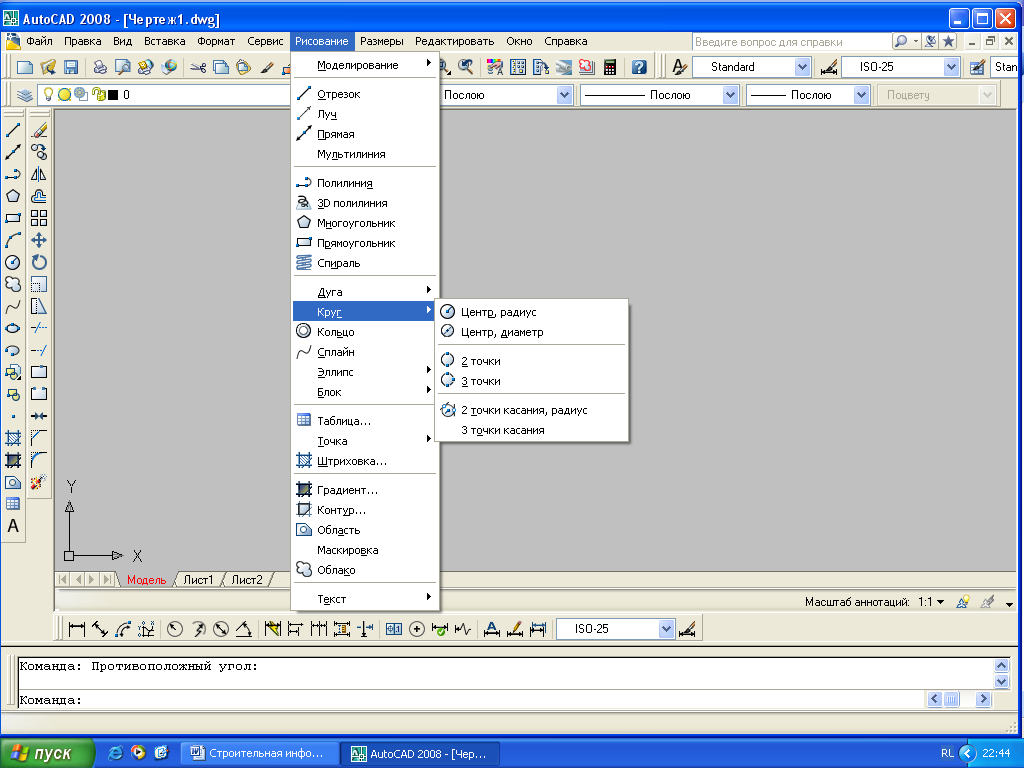Choose Таблица... from the drawing menu

(x=365, y=421)
